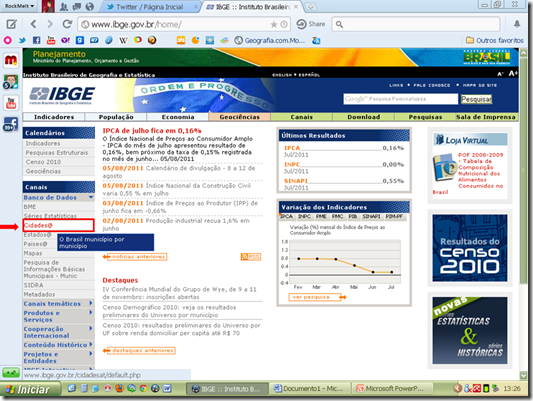Select the PIB tab in chart
533x401 pixels.
(x=353, y=216)
